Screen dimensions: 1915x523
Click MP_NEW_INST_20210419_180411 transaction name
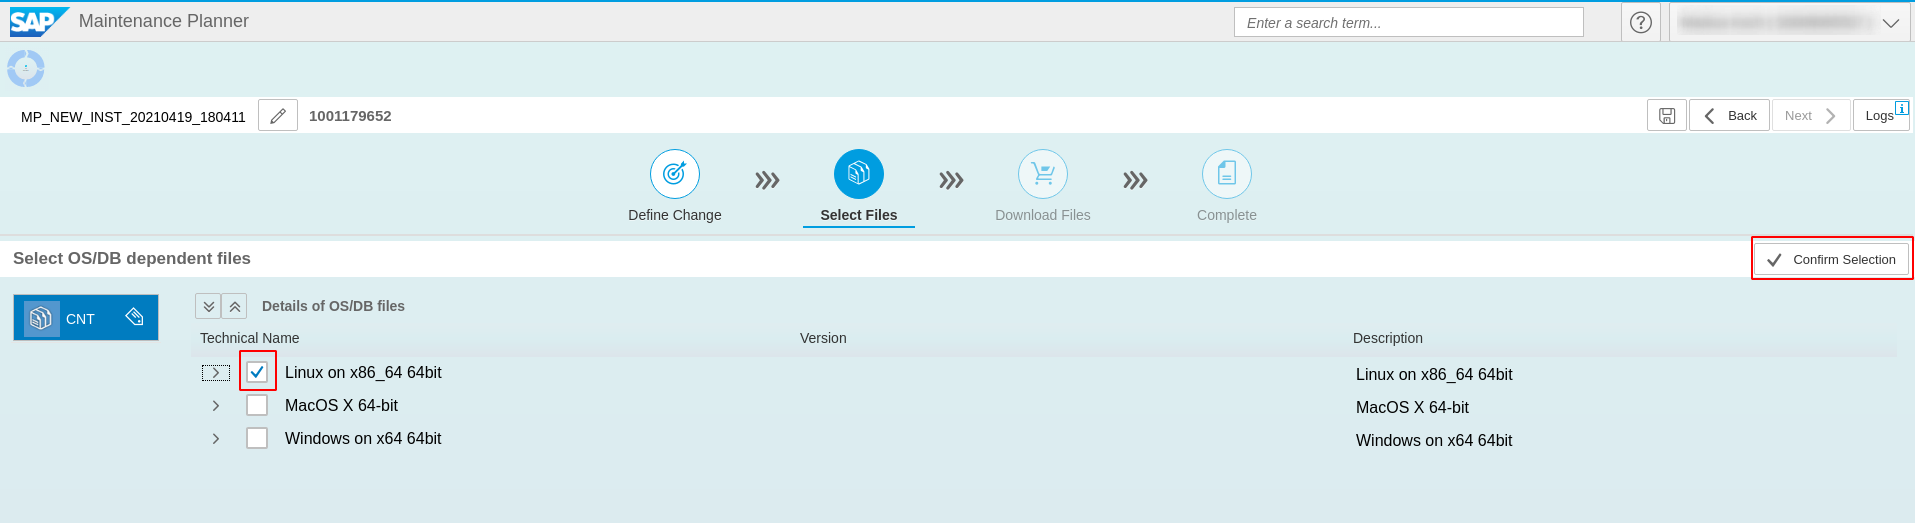(133, 117)
